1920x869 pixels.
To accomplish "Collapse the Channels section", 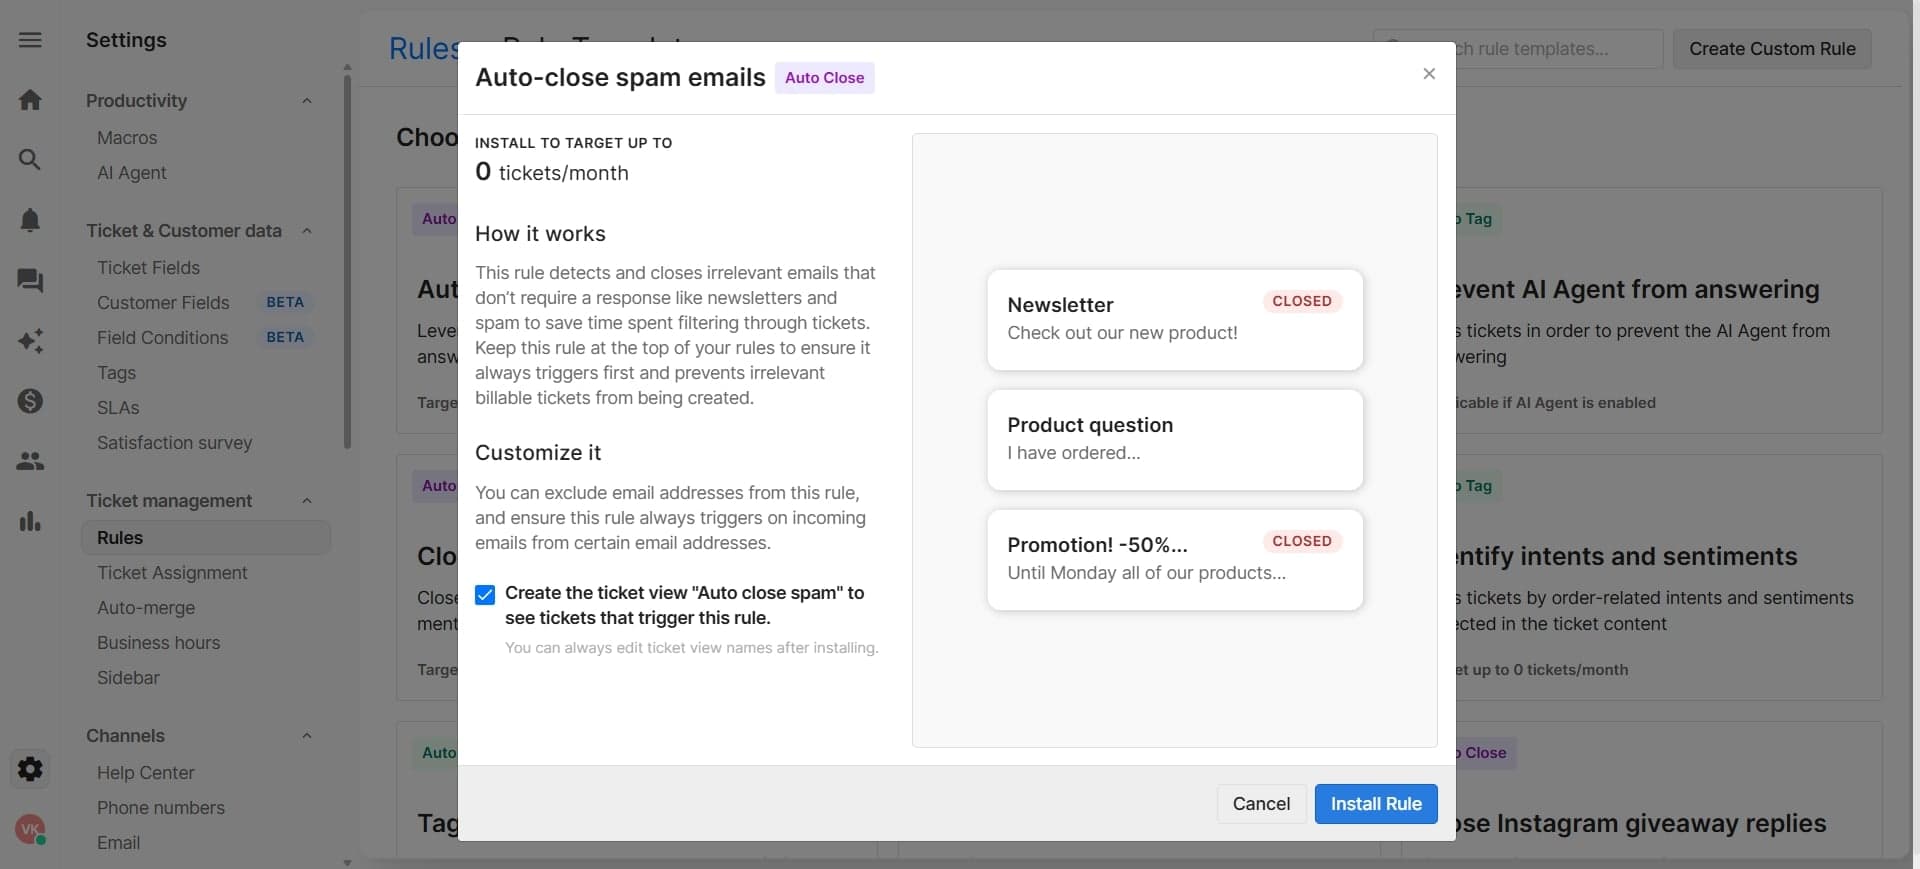I will pyautogui.click(x=306, y=736).
